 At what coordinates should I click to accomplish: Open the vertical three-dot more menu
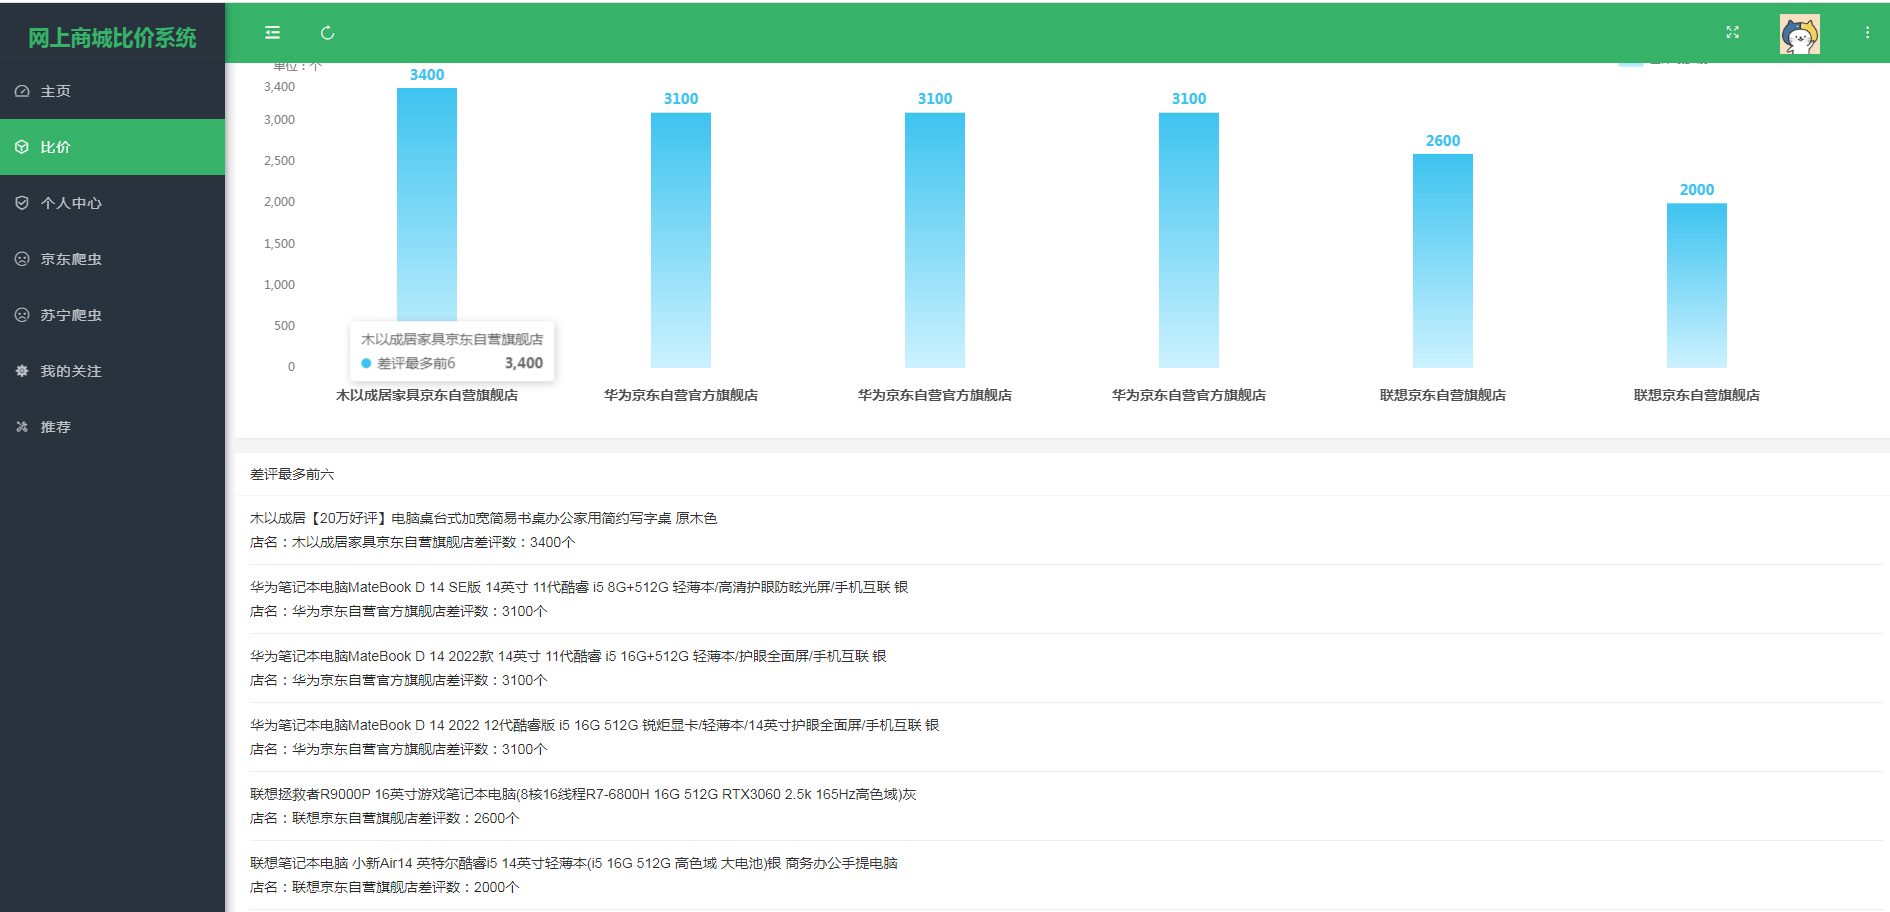point(1867,33)
